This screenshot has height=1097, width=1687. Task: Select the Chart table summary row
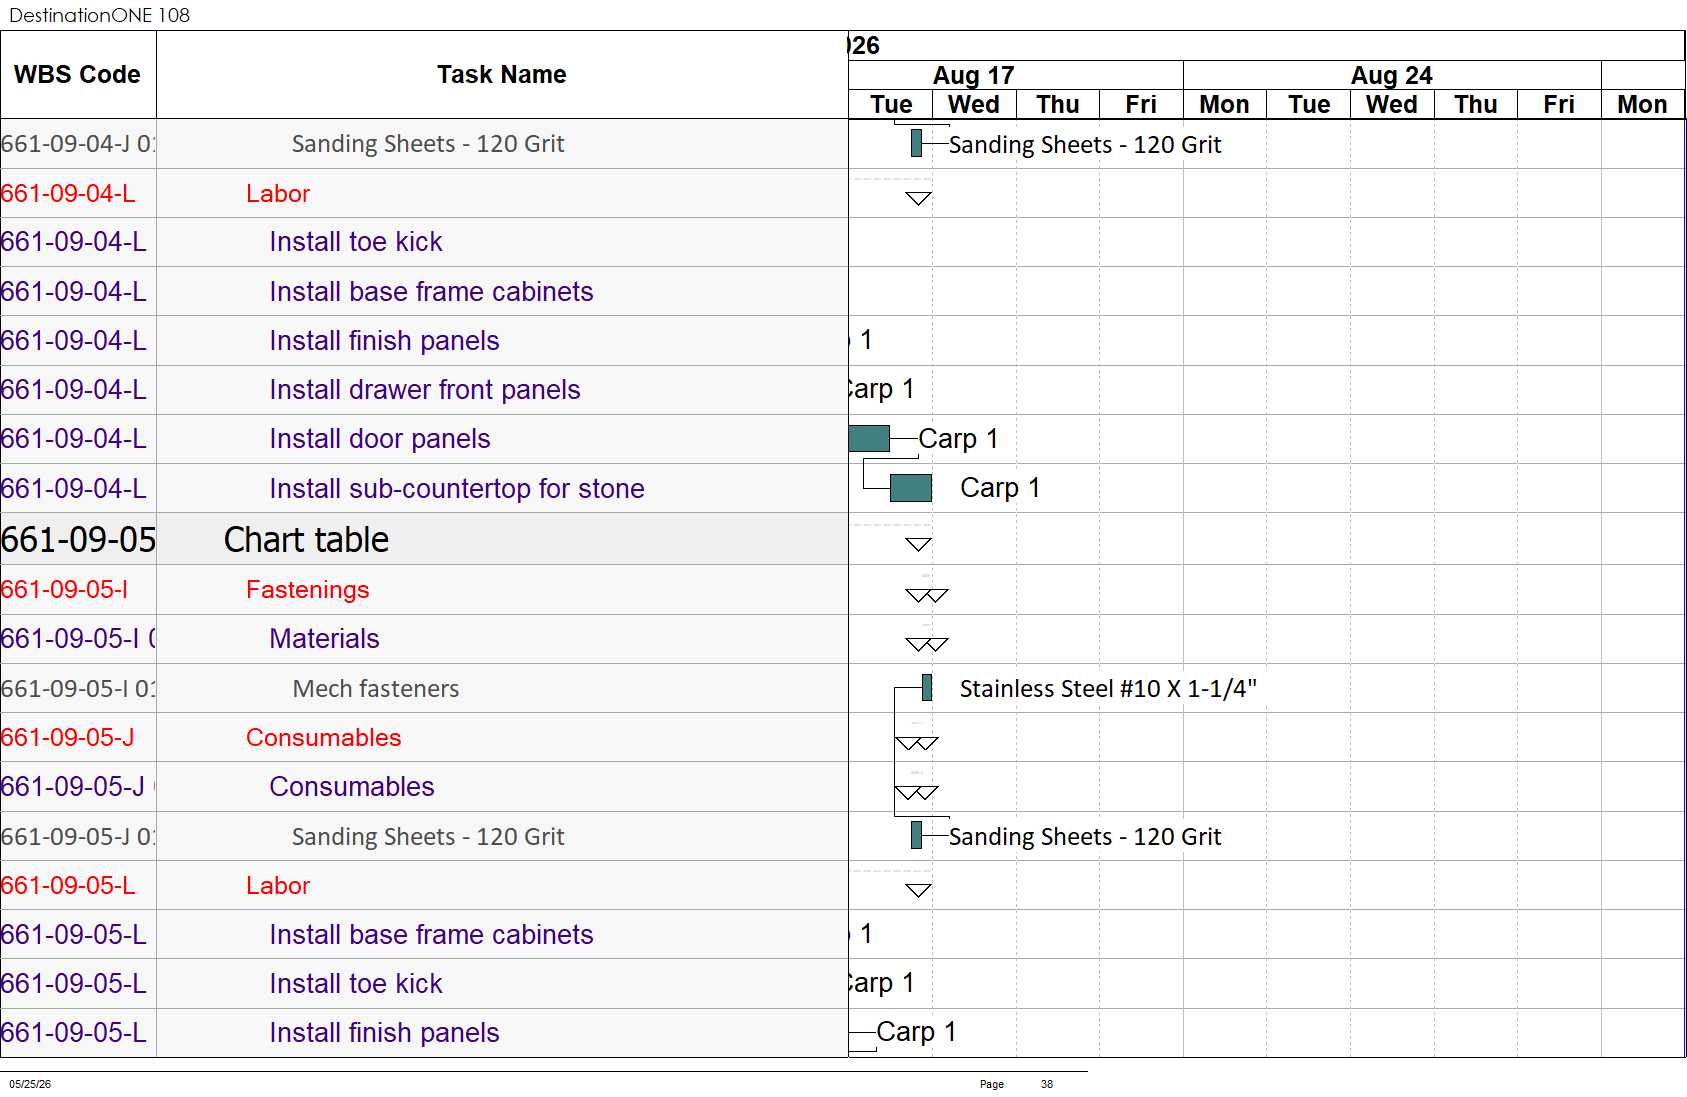click(x=424, y=539)
